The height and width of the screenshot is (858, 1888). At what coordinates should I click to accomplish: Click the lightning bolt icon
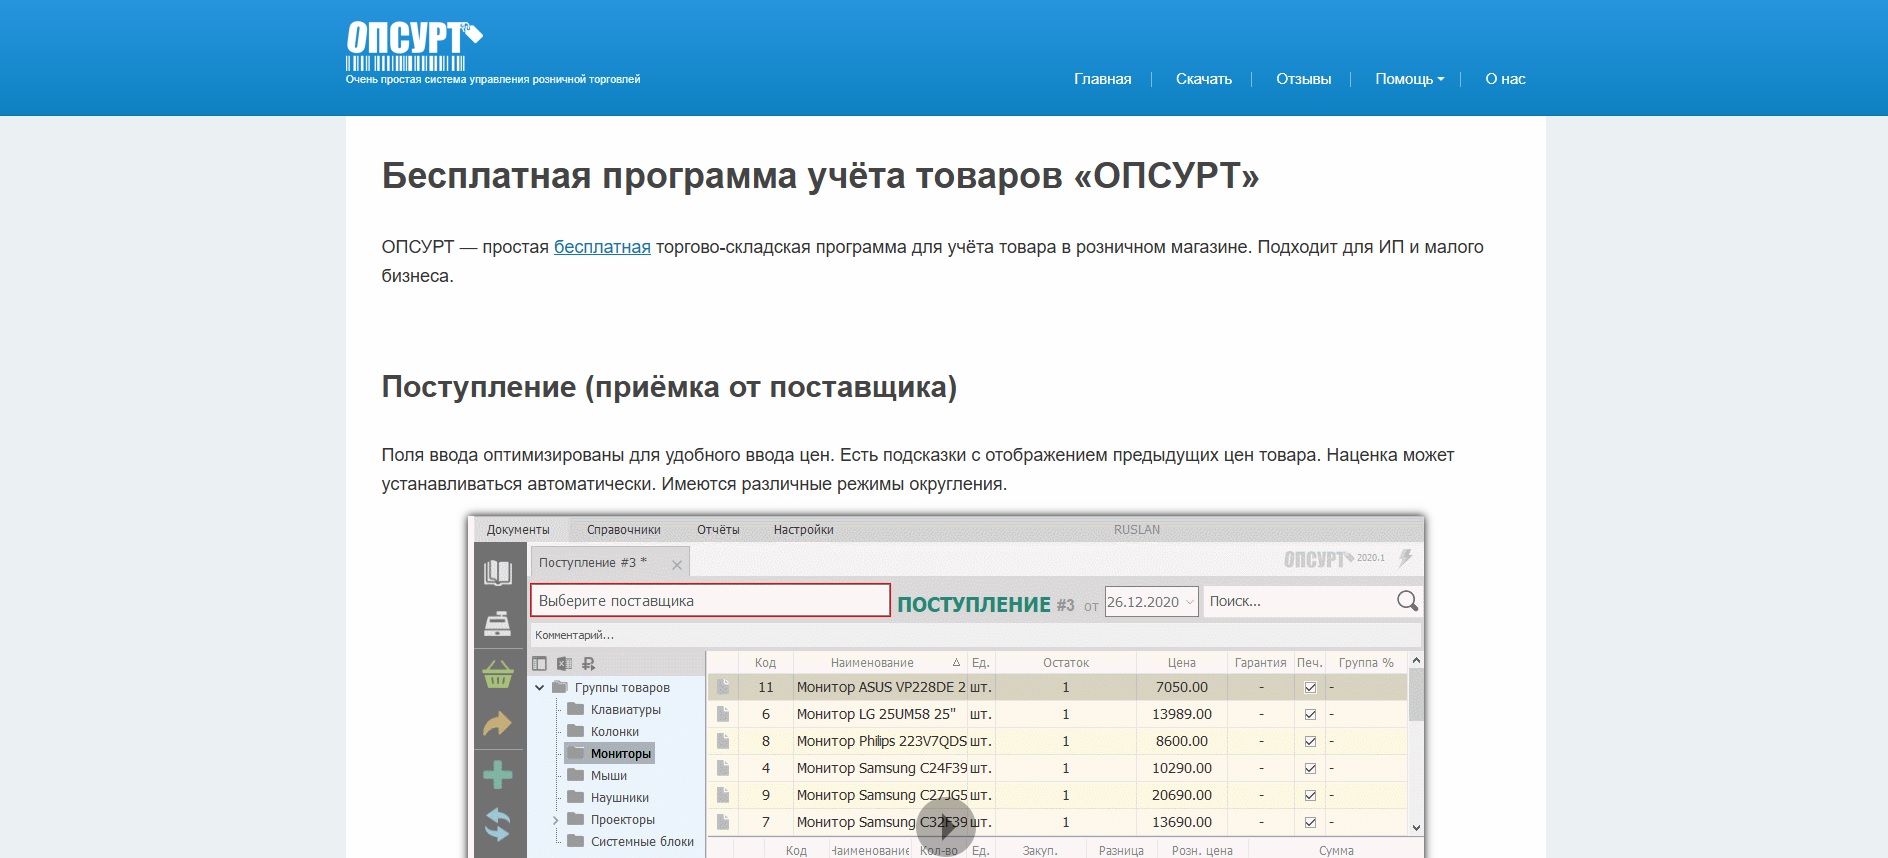coord(1405,558)
